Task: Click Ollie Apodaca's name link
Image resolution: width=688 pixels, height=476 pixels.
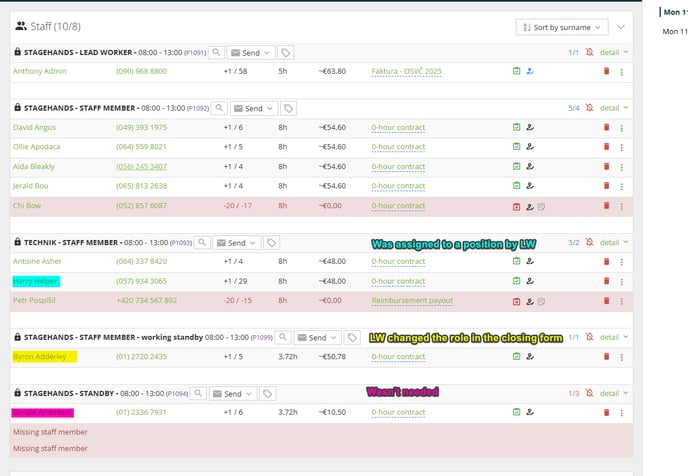Action: pos(36,147)
